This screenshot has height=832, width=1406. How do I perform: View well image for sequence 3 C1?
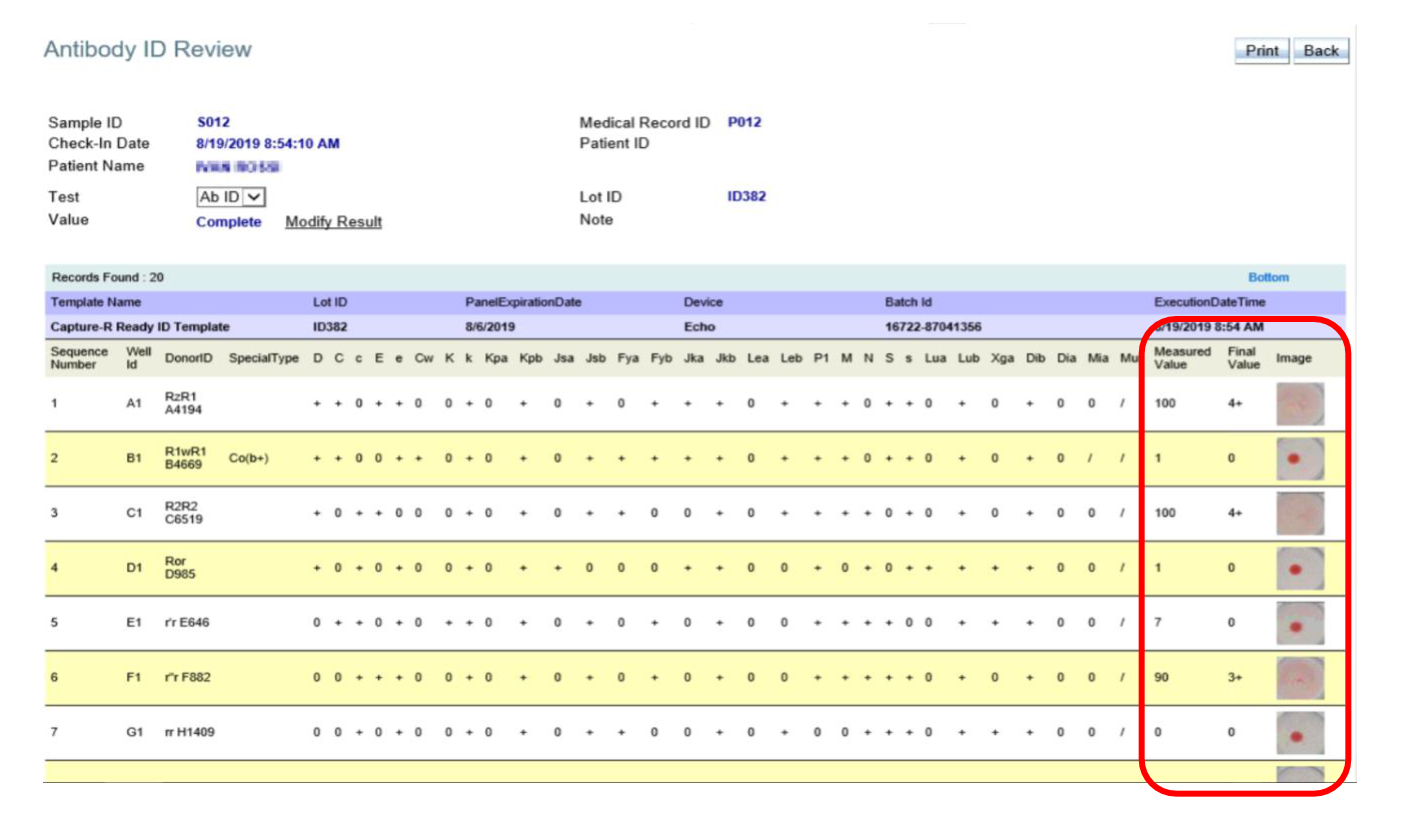1300,513
